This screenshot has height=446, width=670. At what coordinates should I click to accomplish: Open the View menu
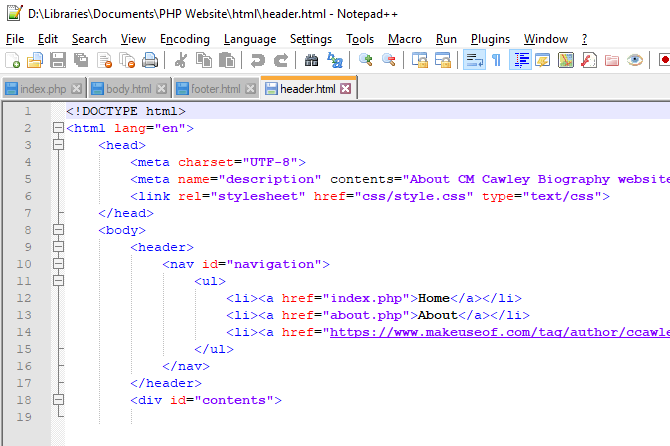click(x=133, y=39)
